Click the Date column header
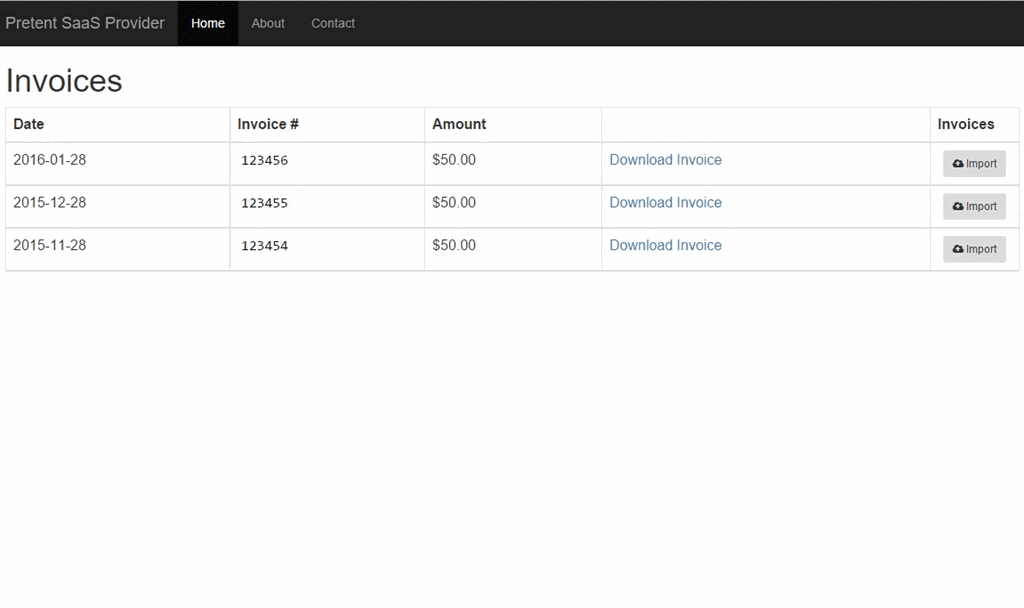Image resolution: width=1024 pixels, height=608 pixels. tap(29, 124)
